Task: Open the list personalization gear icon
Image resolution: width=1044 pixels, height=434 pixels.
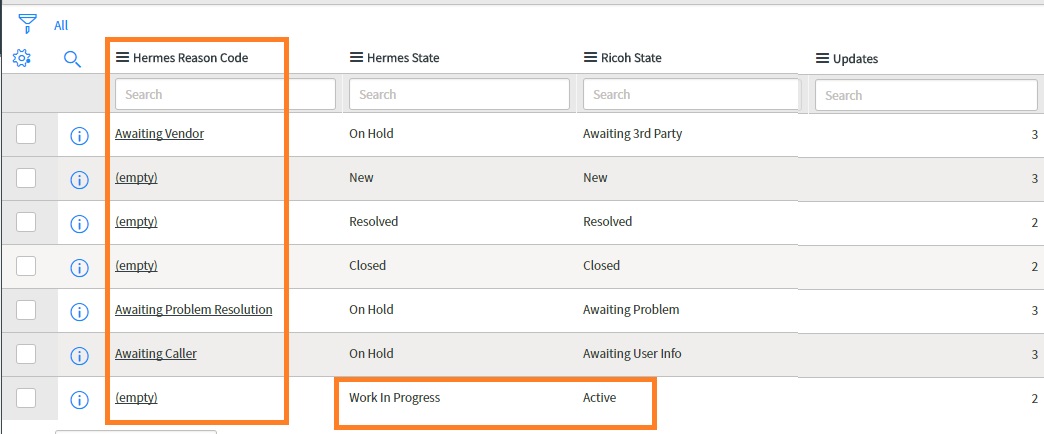Action: point(22,59)
